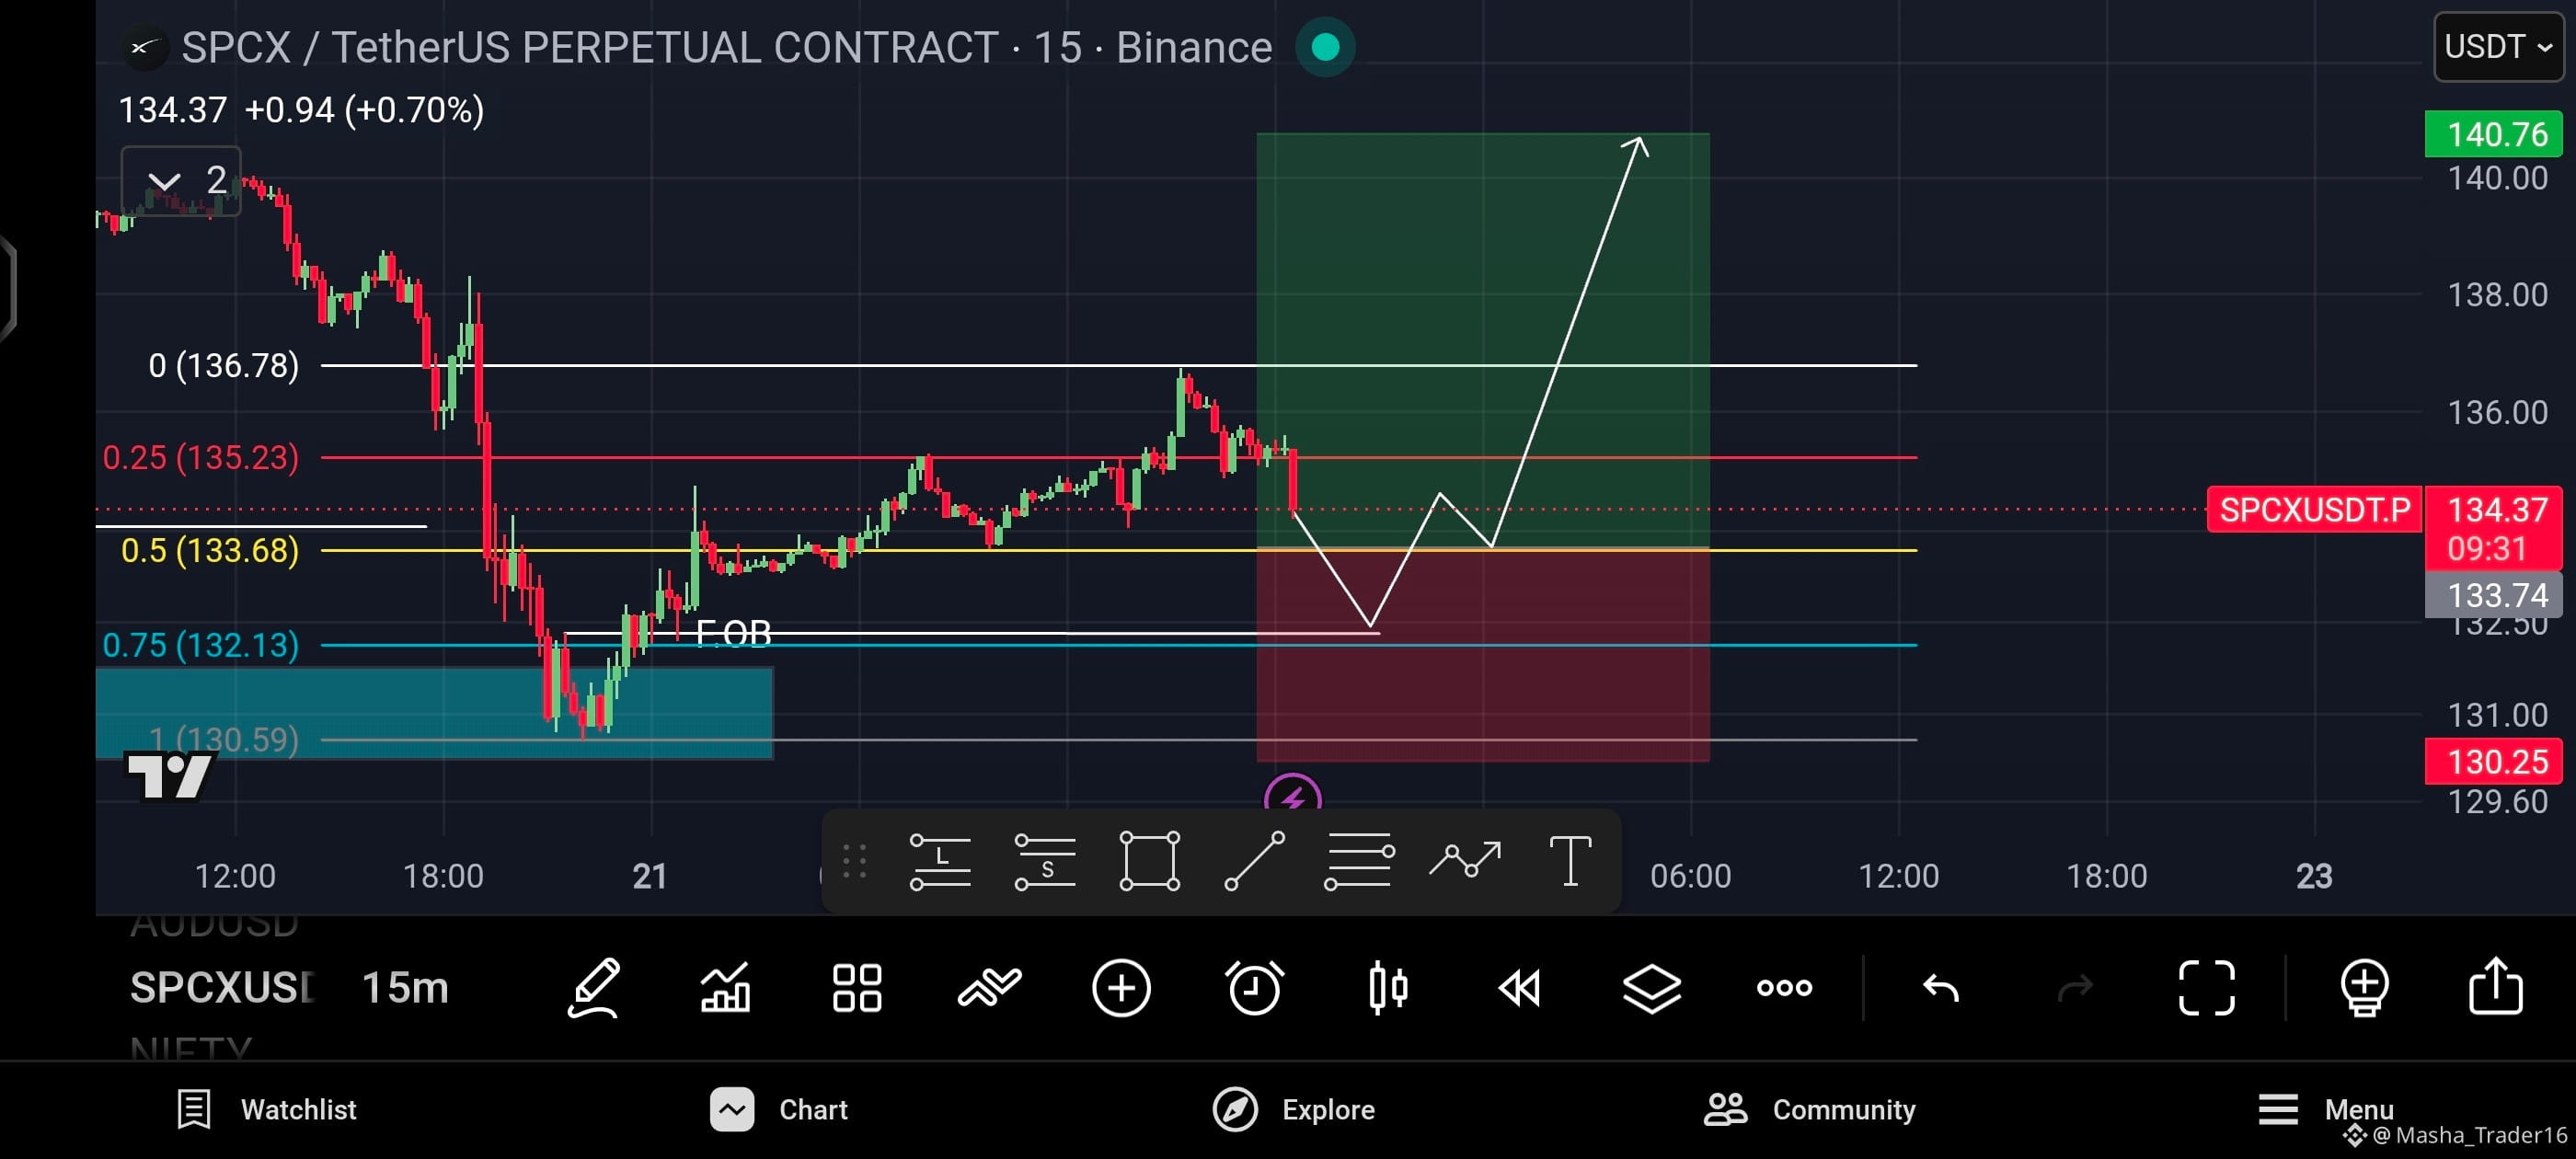The image size is (2576, 1159).
Task: Select the Text drawing tool
Action: pyautogui.click(x=1570, y=861)
